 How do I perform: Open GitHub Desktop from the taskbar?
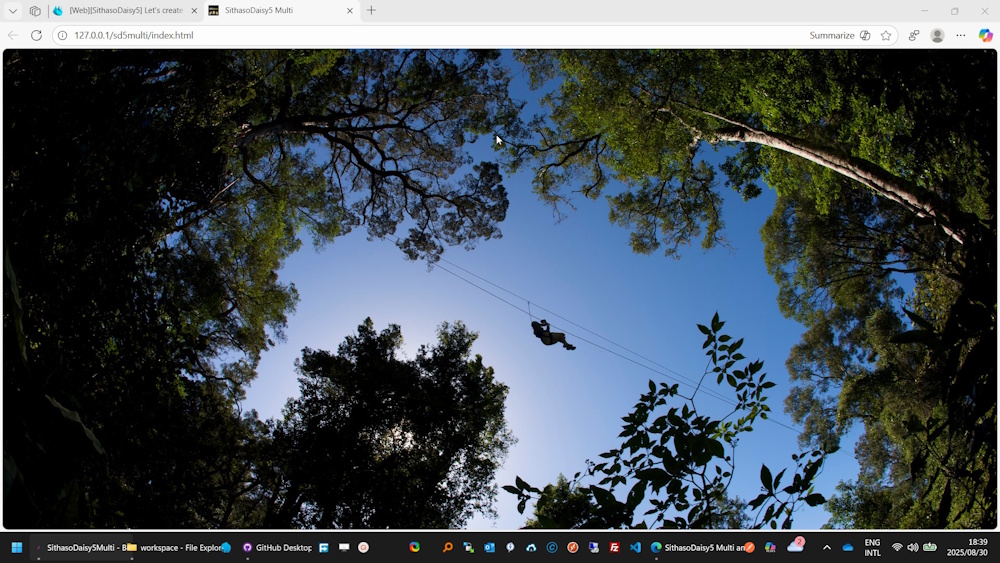(x=277, y=547)
